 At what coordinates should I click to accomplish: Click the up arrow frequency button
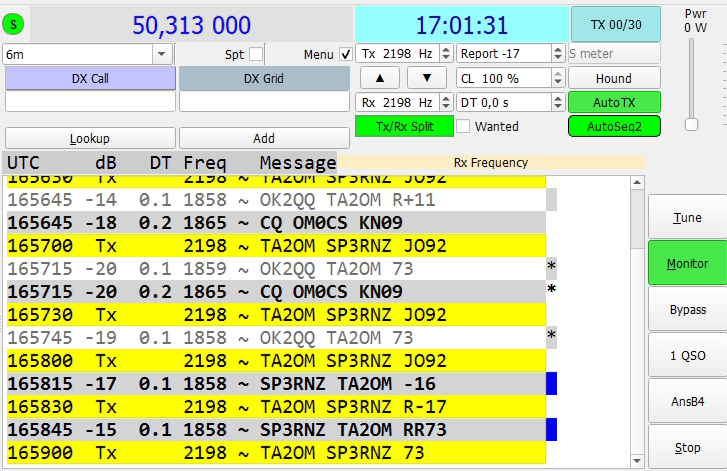pyautogui.click(x=380, y=78)
